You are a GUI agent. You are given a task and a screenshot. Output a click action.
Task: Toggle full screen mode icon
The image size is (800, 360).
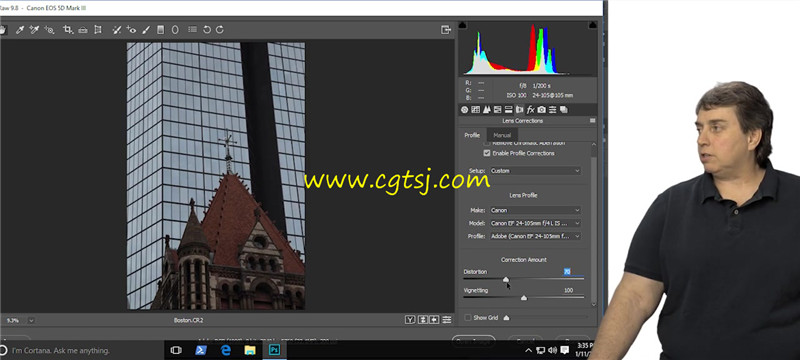[x=446, y=30]
